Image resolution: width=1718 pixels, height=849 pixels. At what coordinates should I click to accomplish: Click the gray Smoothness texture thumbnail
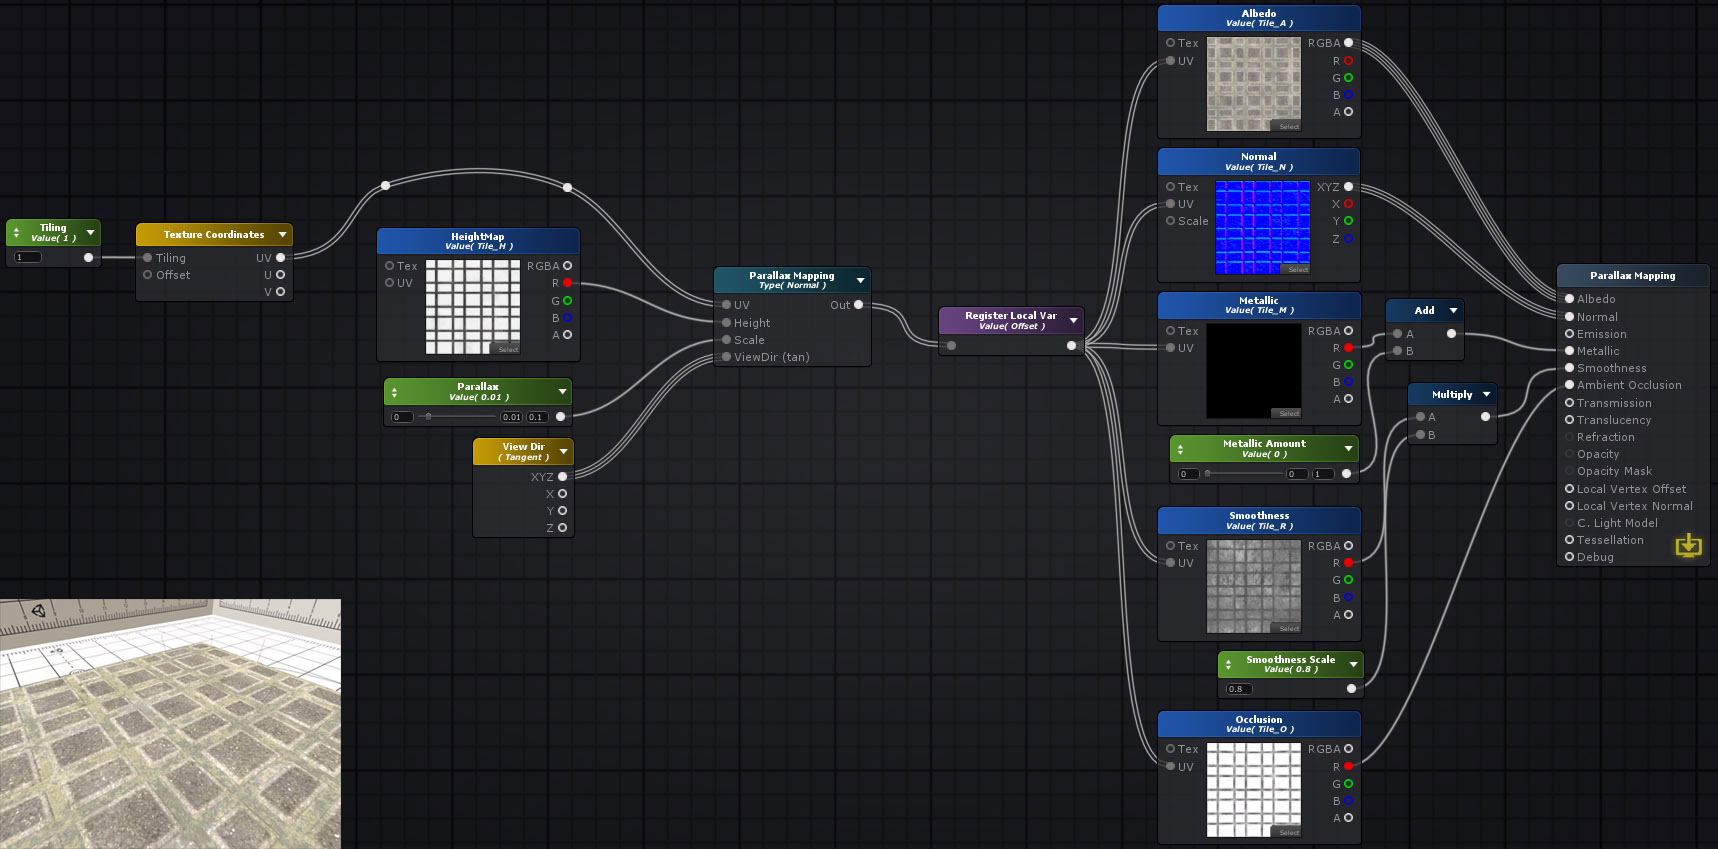(1254, 586)
